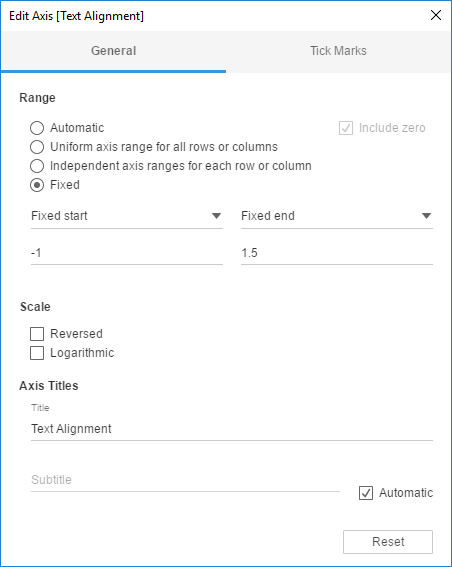Click the fixed start value field showing -1
Image resolution: width=452 pixels, height=567 pixels.
(127, 253)
